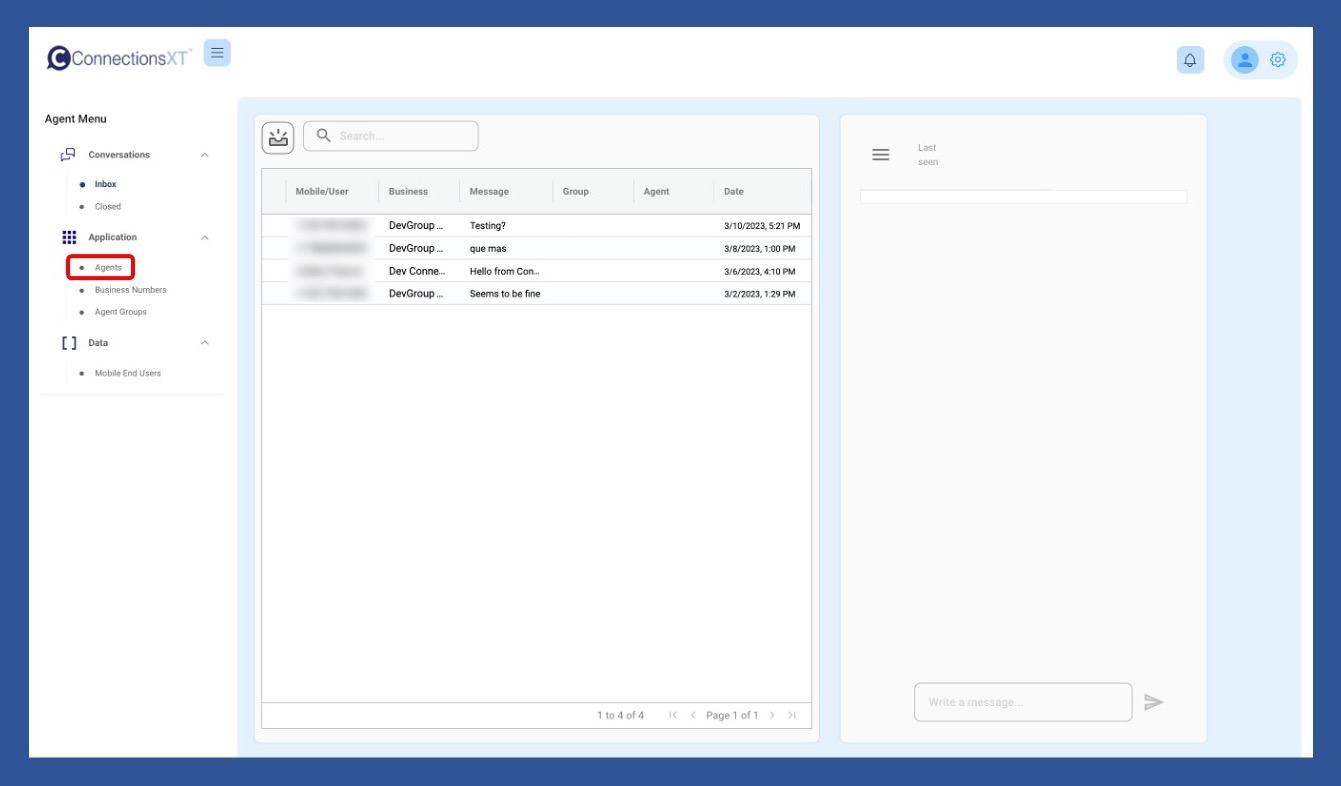Screen dimensions: 1341x786
Task: Open the notifications bell
Action: tap(1190, 60)
